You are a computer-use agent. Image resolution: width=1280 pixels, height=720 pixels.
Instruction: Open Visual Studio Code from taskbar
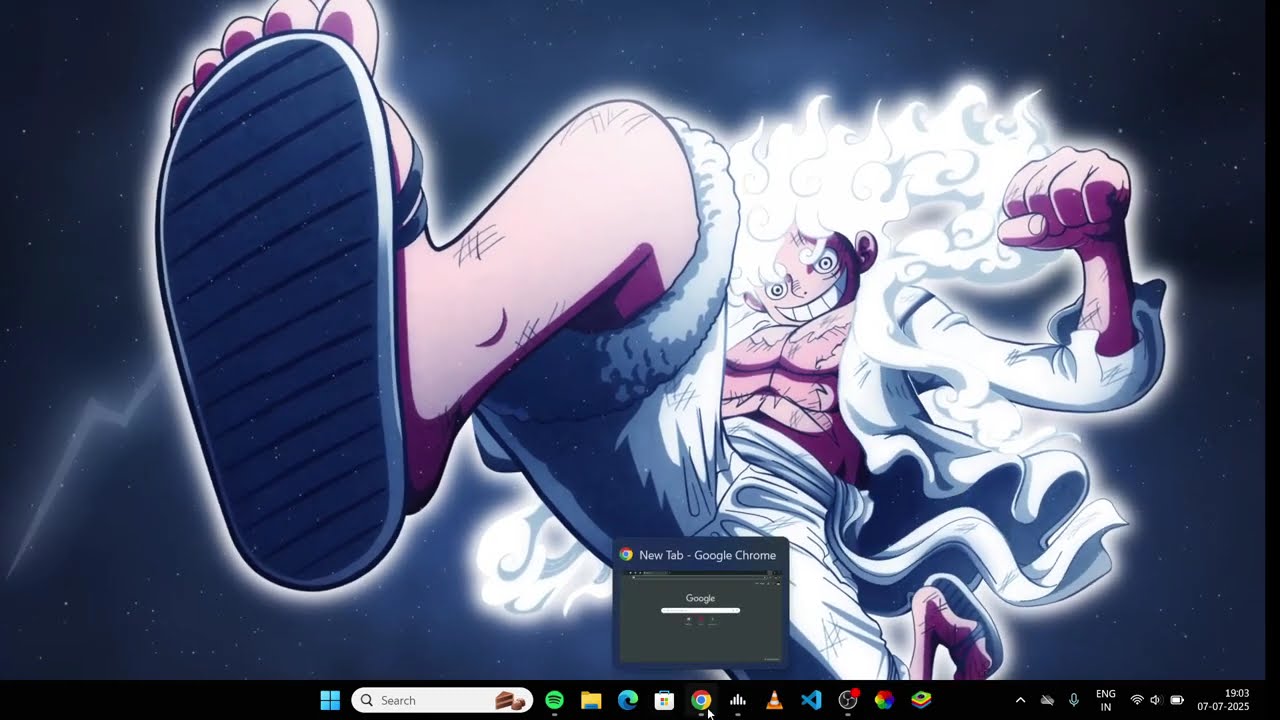(811, 700)
